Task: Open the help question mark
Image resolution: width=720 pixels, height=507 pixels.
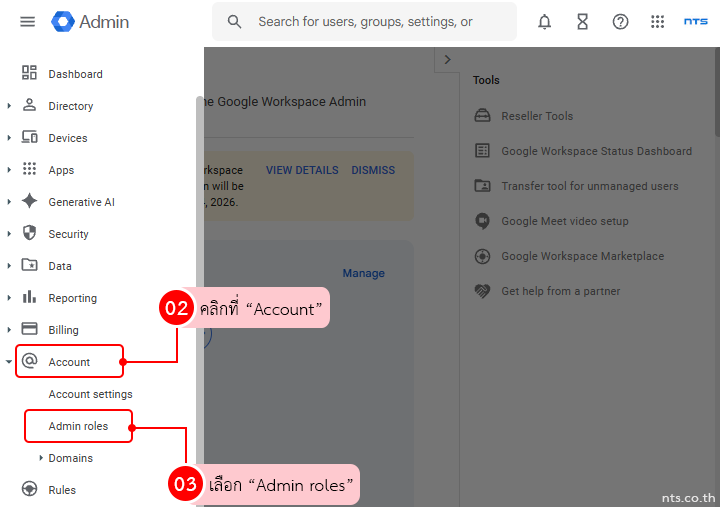Action: [620, 22]
